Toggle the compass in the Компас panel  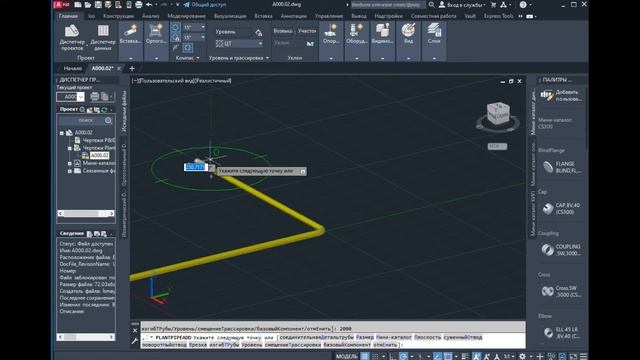176,27
